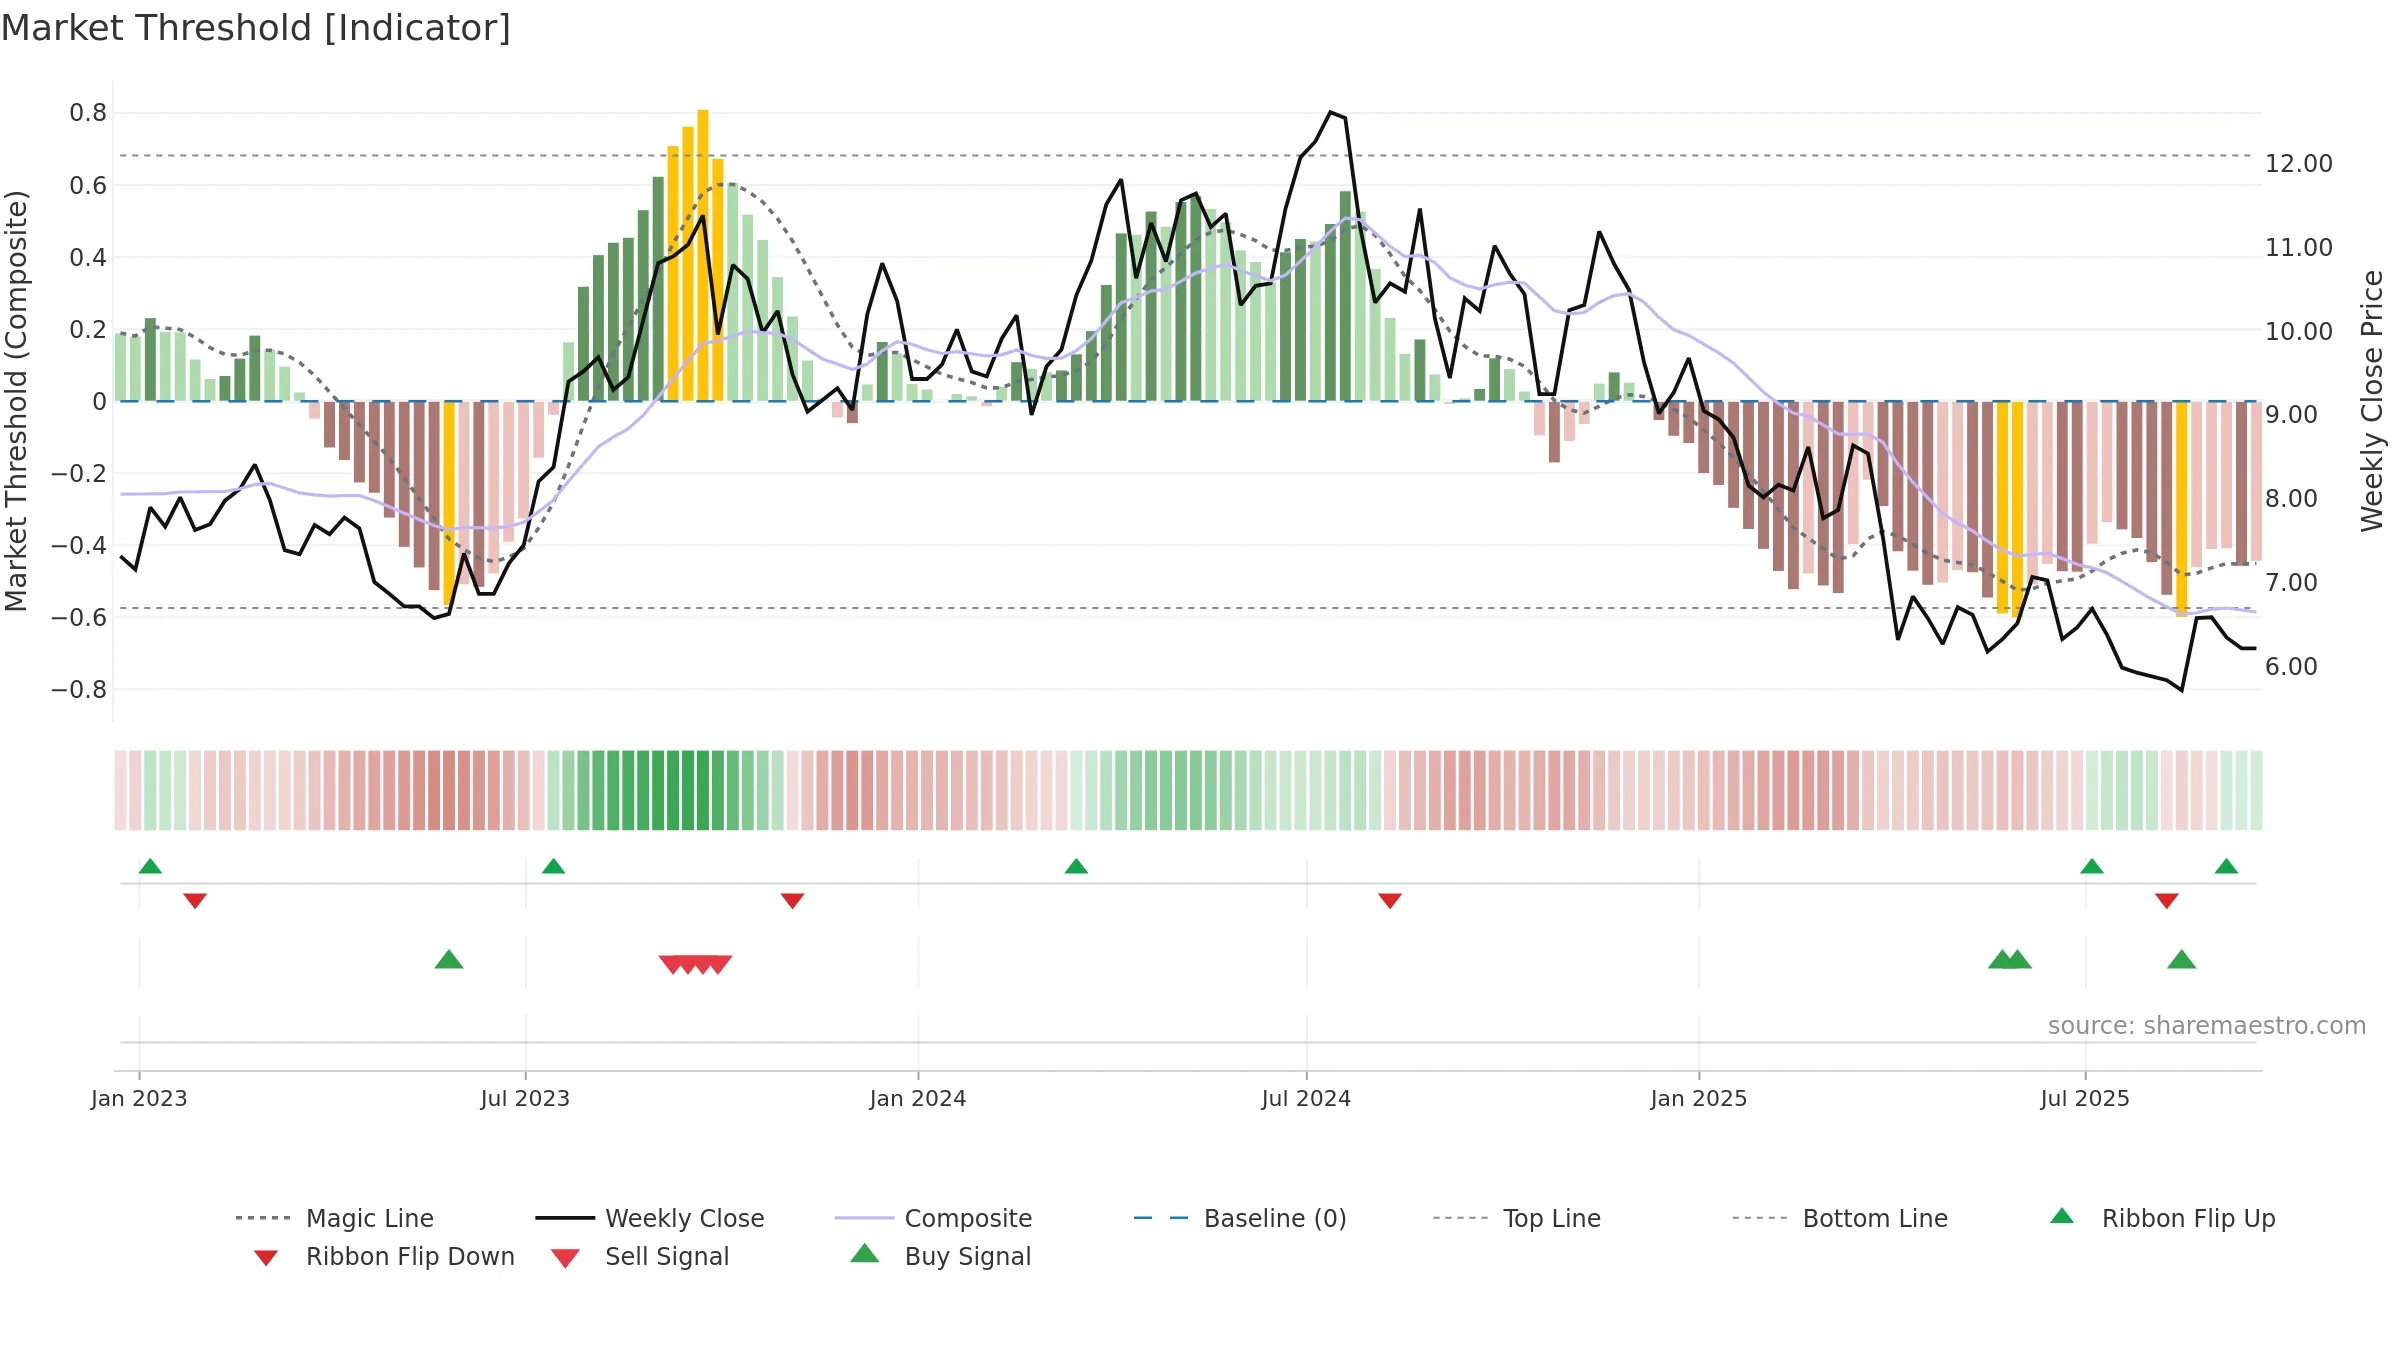Toggle the Sell Signal legend entry
The width and height of the screenshot is (2400, 1350).
640,1256
